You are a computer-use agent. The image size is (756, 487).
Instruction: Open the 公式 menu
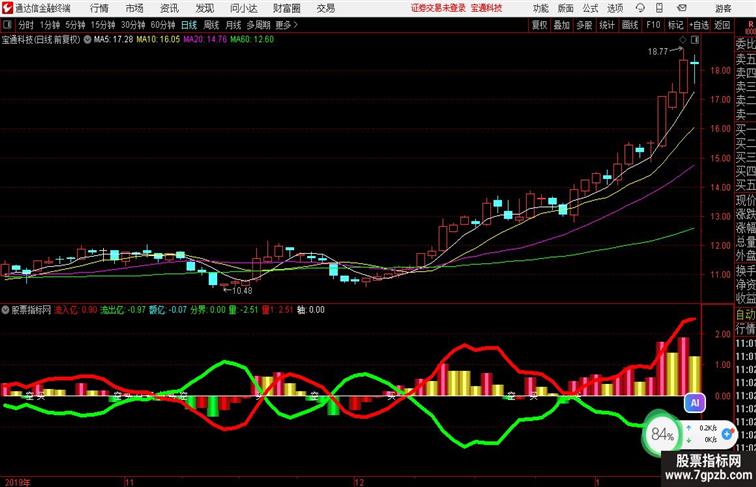(590, 8)
